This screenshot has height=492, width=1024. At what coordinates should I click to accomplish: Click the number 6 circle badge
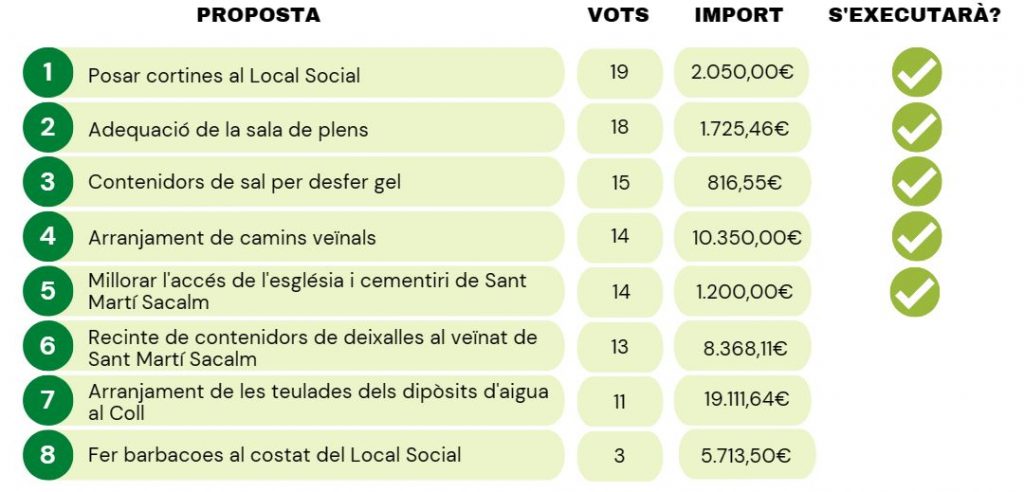47,346
